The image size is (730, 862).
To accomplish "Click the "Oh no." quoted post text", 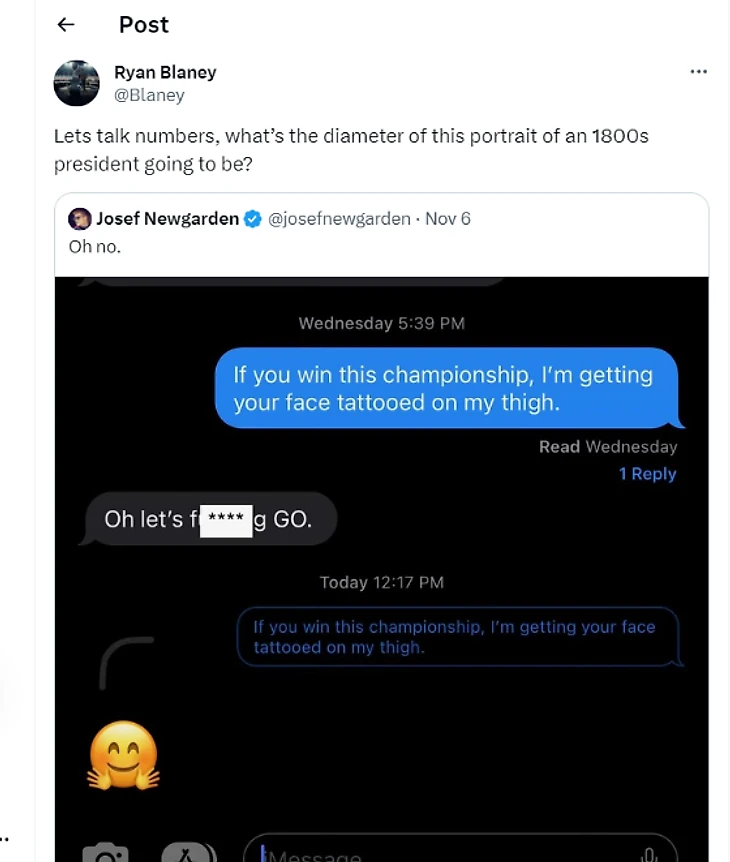I will click(x=95, y=245).
